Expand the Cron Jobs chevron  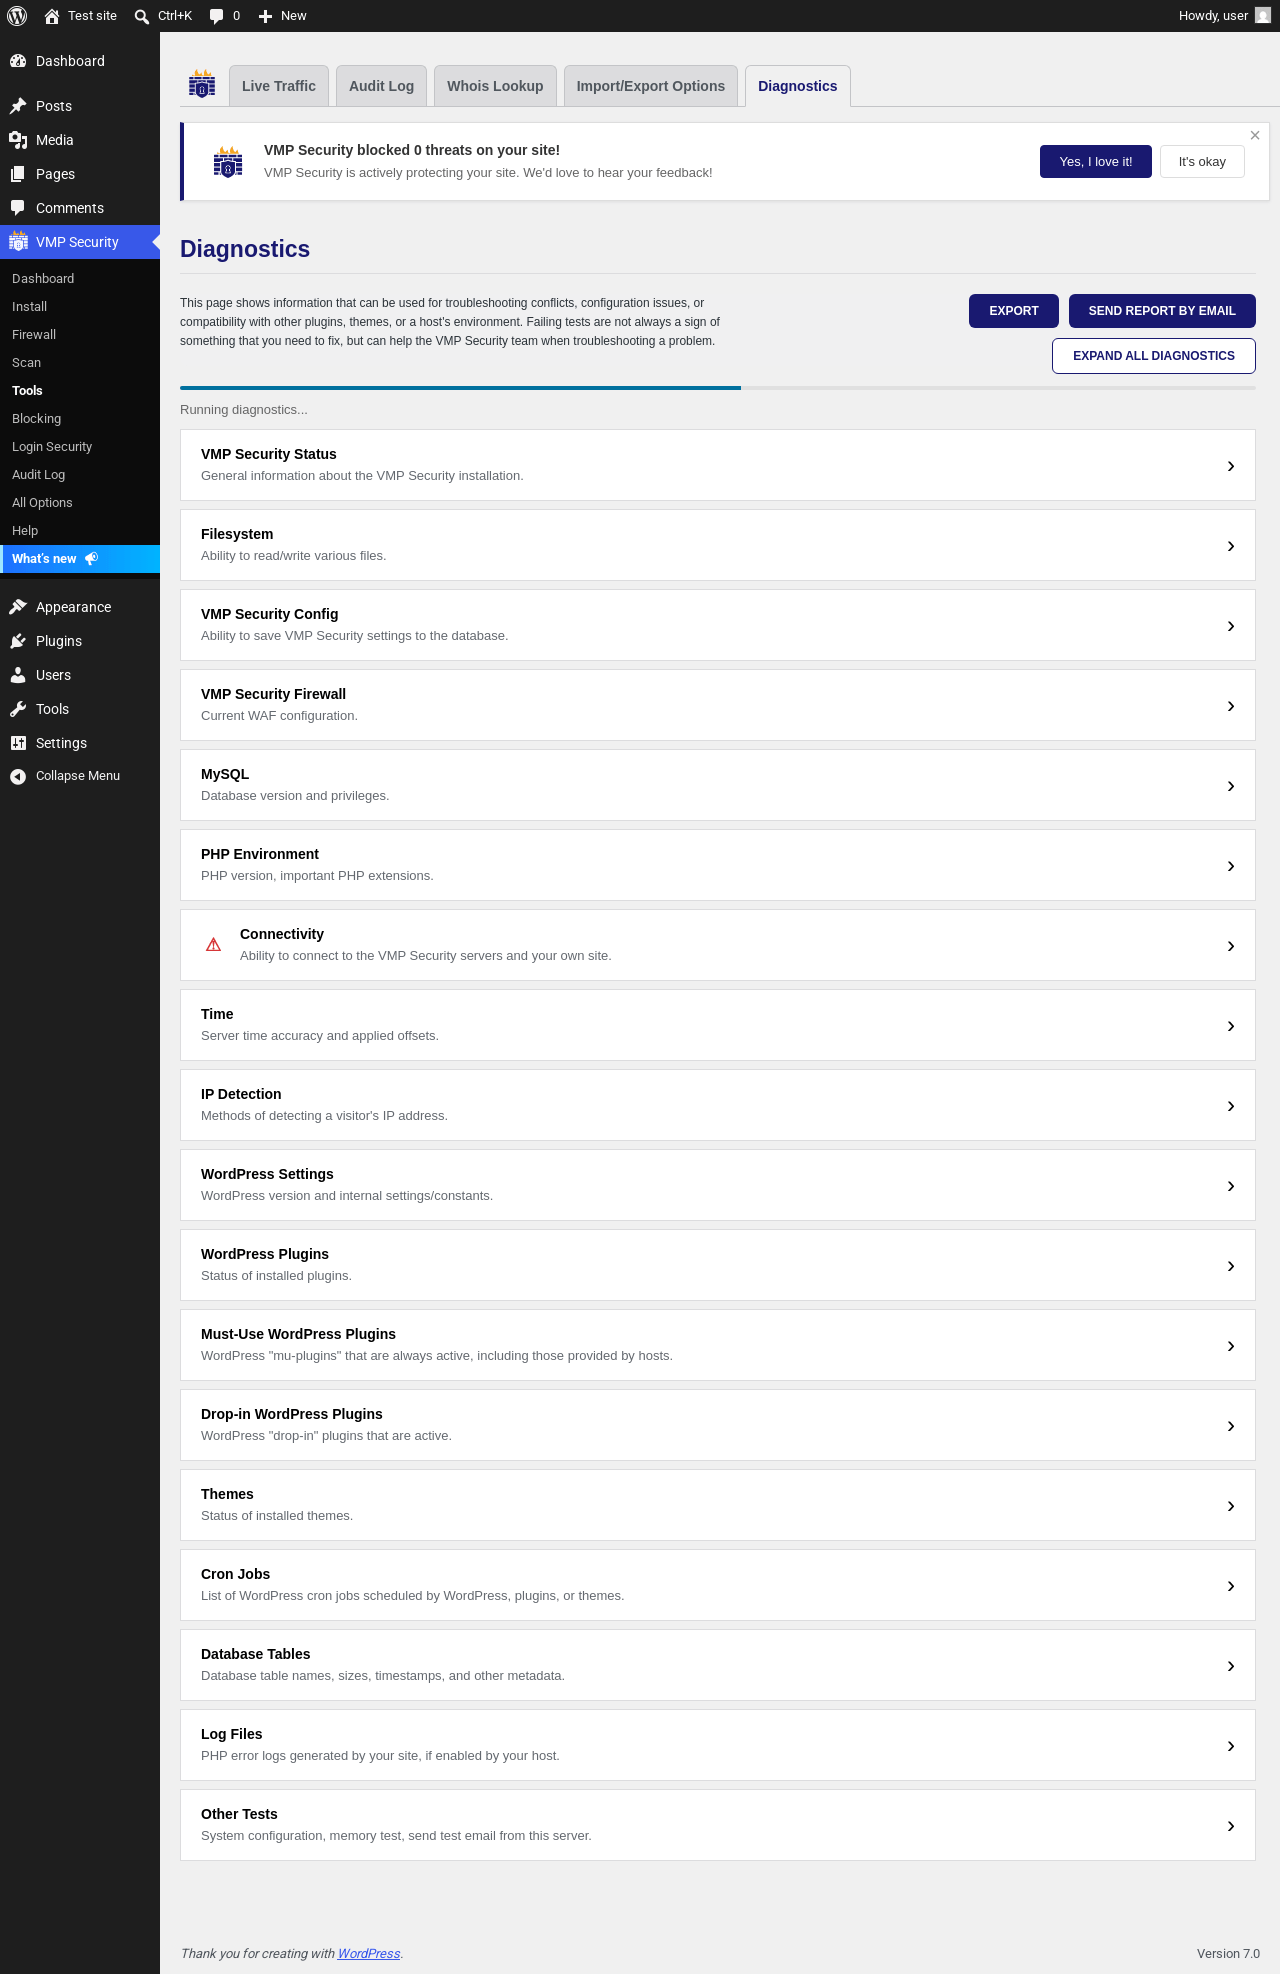[1231, 1586]
